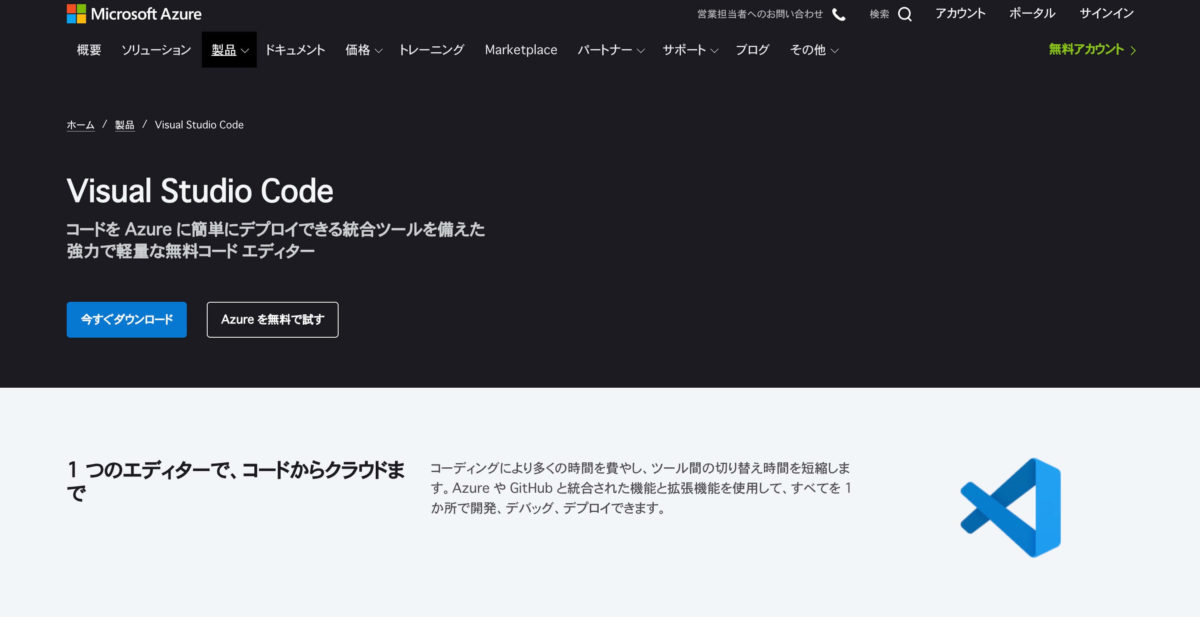
Task: Open the パートナー dropdown
Action: tap(610, 50)
